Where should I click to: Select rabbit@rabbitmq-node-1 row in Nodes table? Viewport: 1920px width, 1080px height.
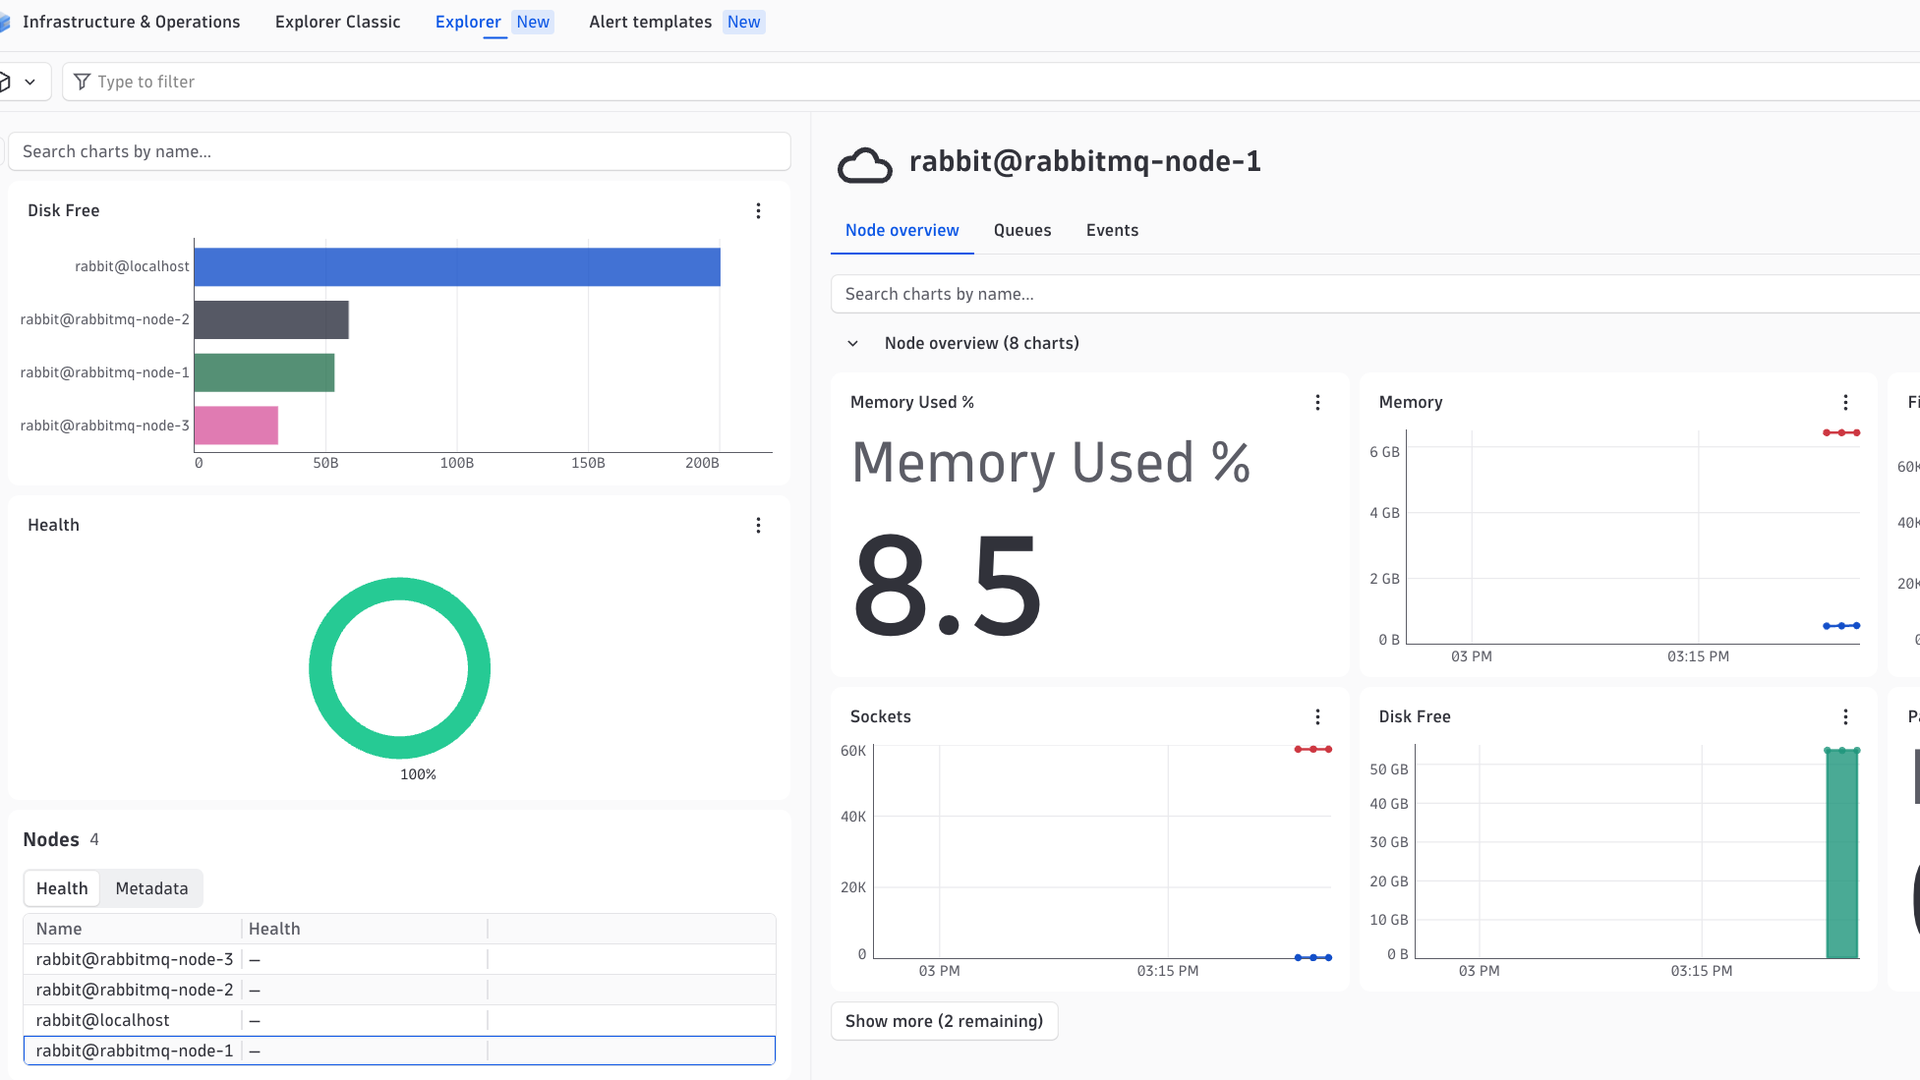[399, 1051]
